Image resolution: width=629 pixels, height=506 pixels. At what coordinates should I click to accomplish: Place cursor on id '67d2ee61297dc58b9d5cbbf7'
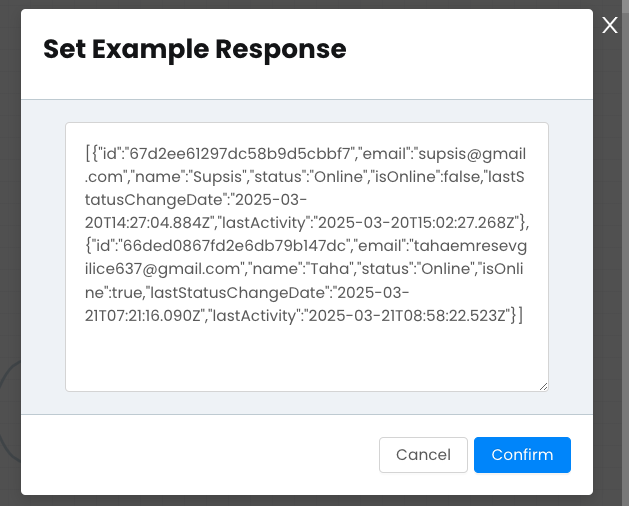[240, 154]
